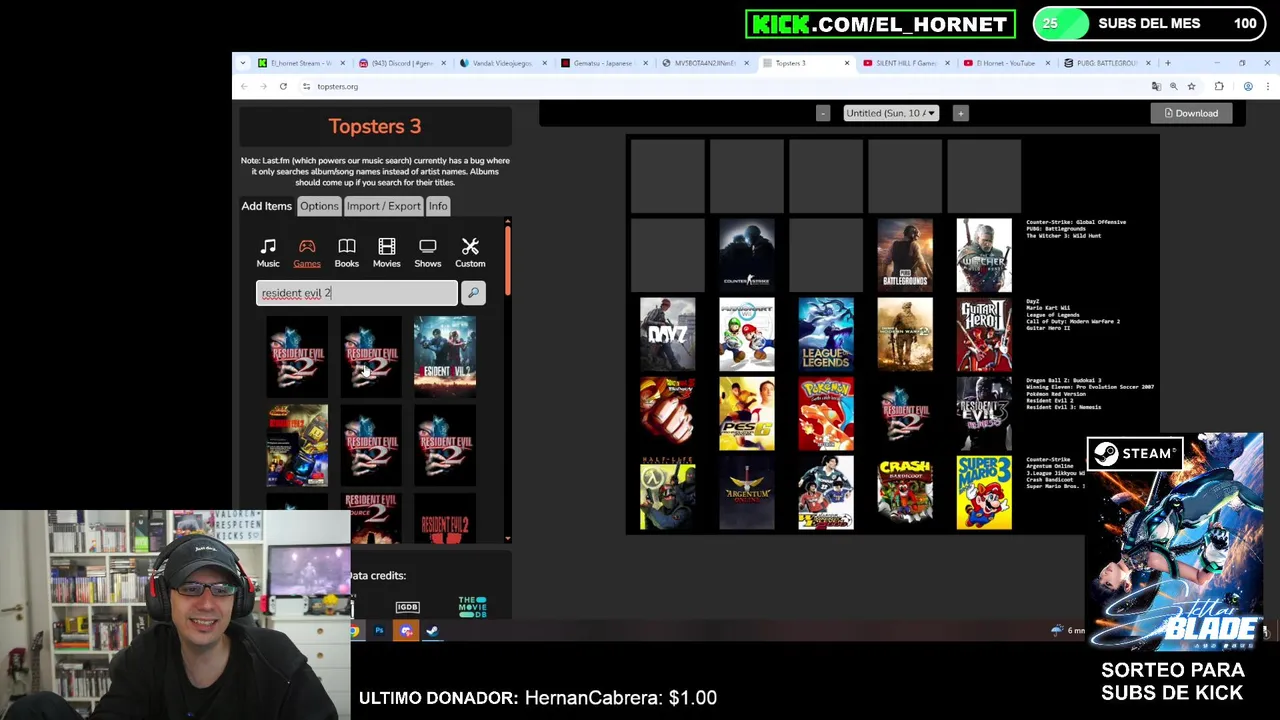Select first Resident Evil 2 search result

click(x=297, y=355)
